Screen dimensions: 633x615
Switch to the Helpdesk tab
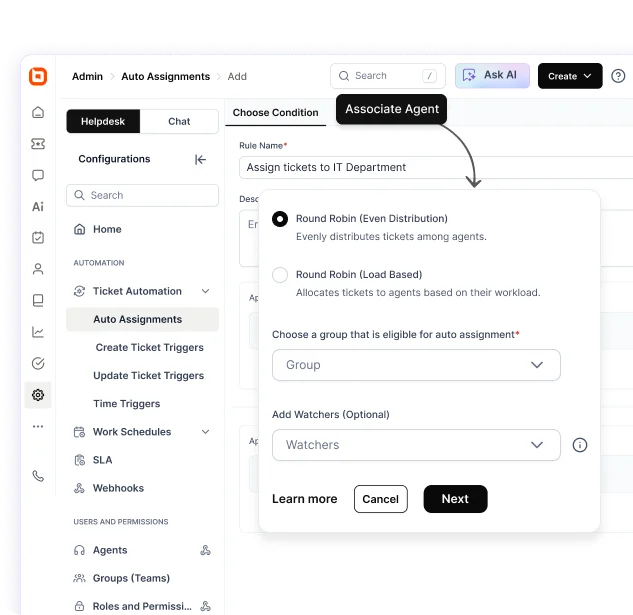[x=103, y=121]
